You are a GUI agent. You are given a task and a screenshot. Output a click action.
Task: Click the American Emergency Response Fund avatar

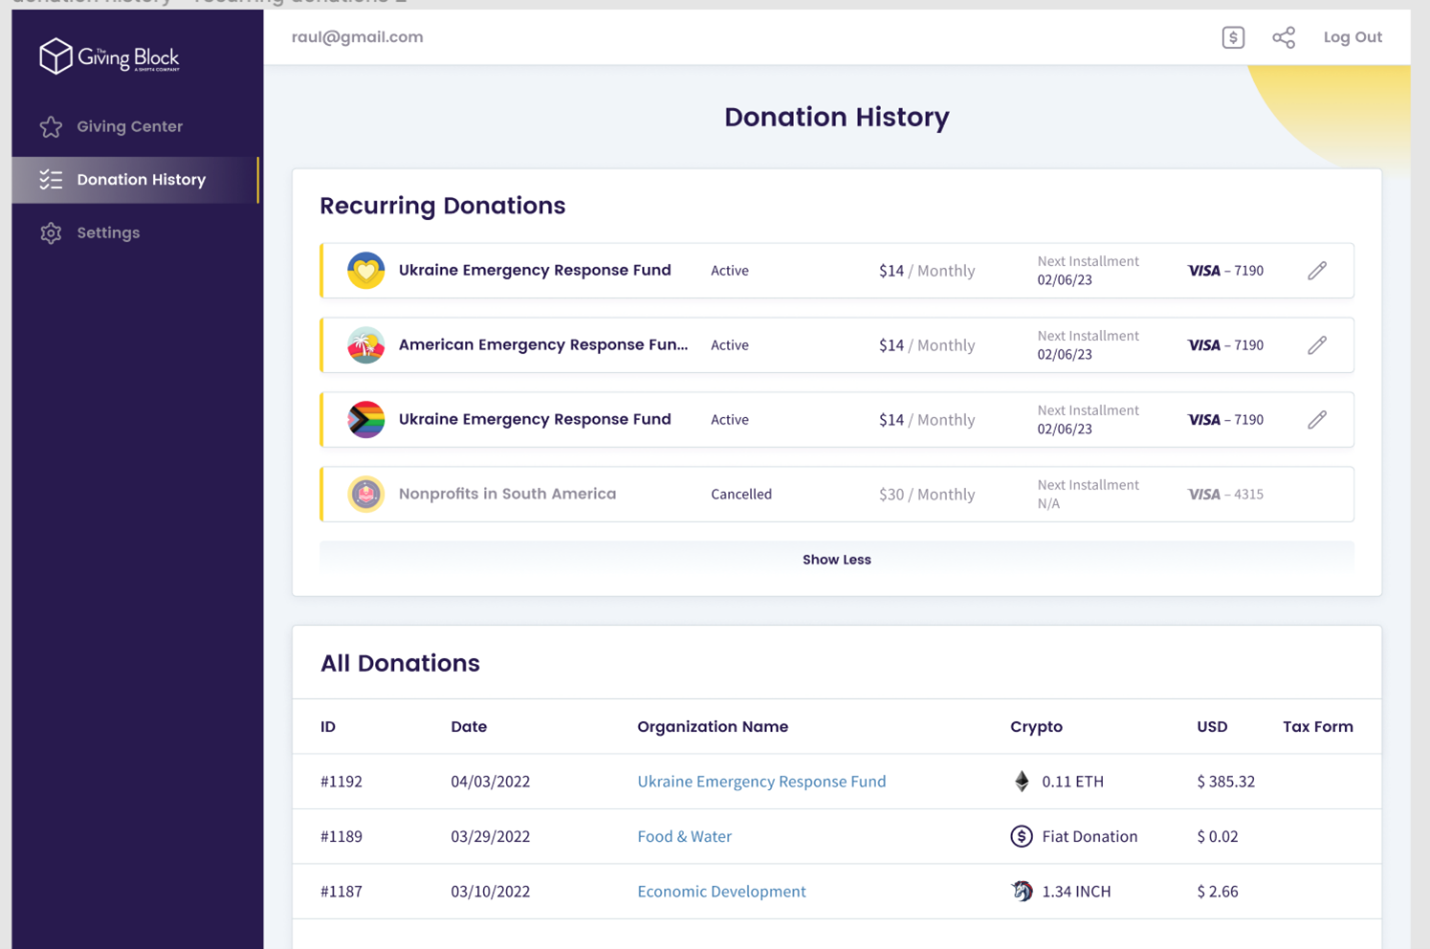[366, 345]
